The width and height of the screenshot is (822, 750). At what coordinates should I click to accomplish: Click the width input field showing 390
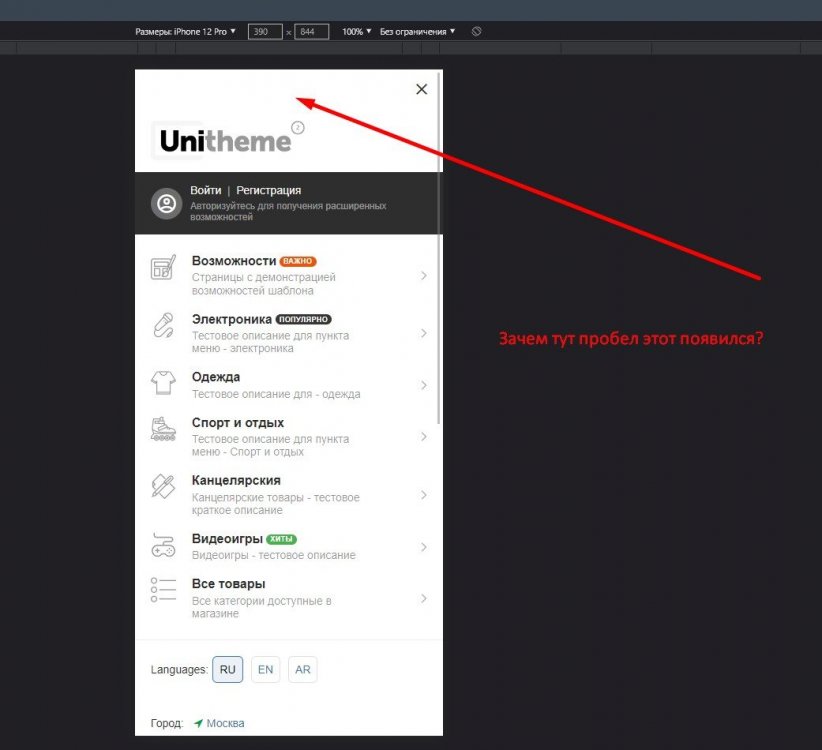267,31
